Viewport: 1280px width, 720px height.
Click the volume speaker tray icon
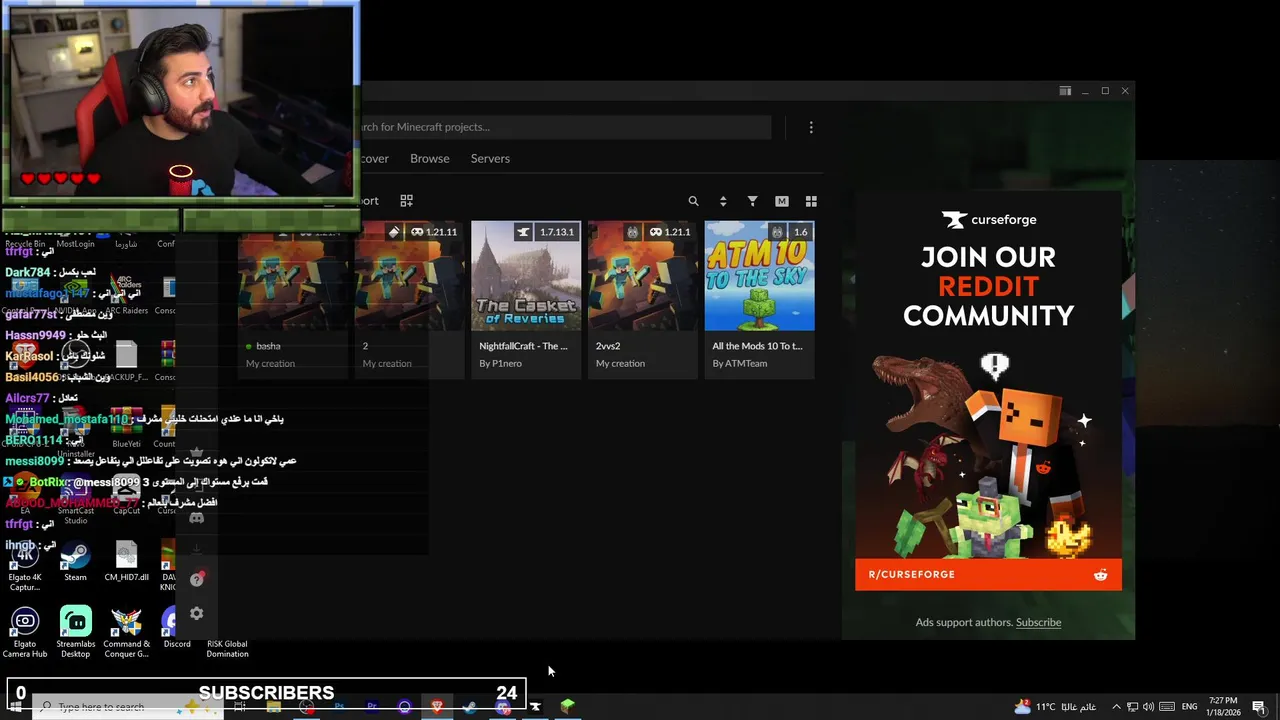pos(1148,707)
